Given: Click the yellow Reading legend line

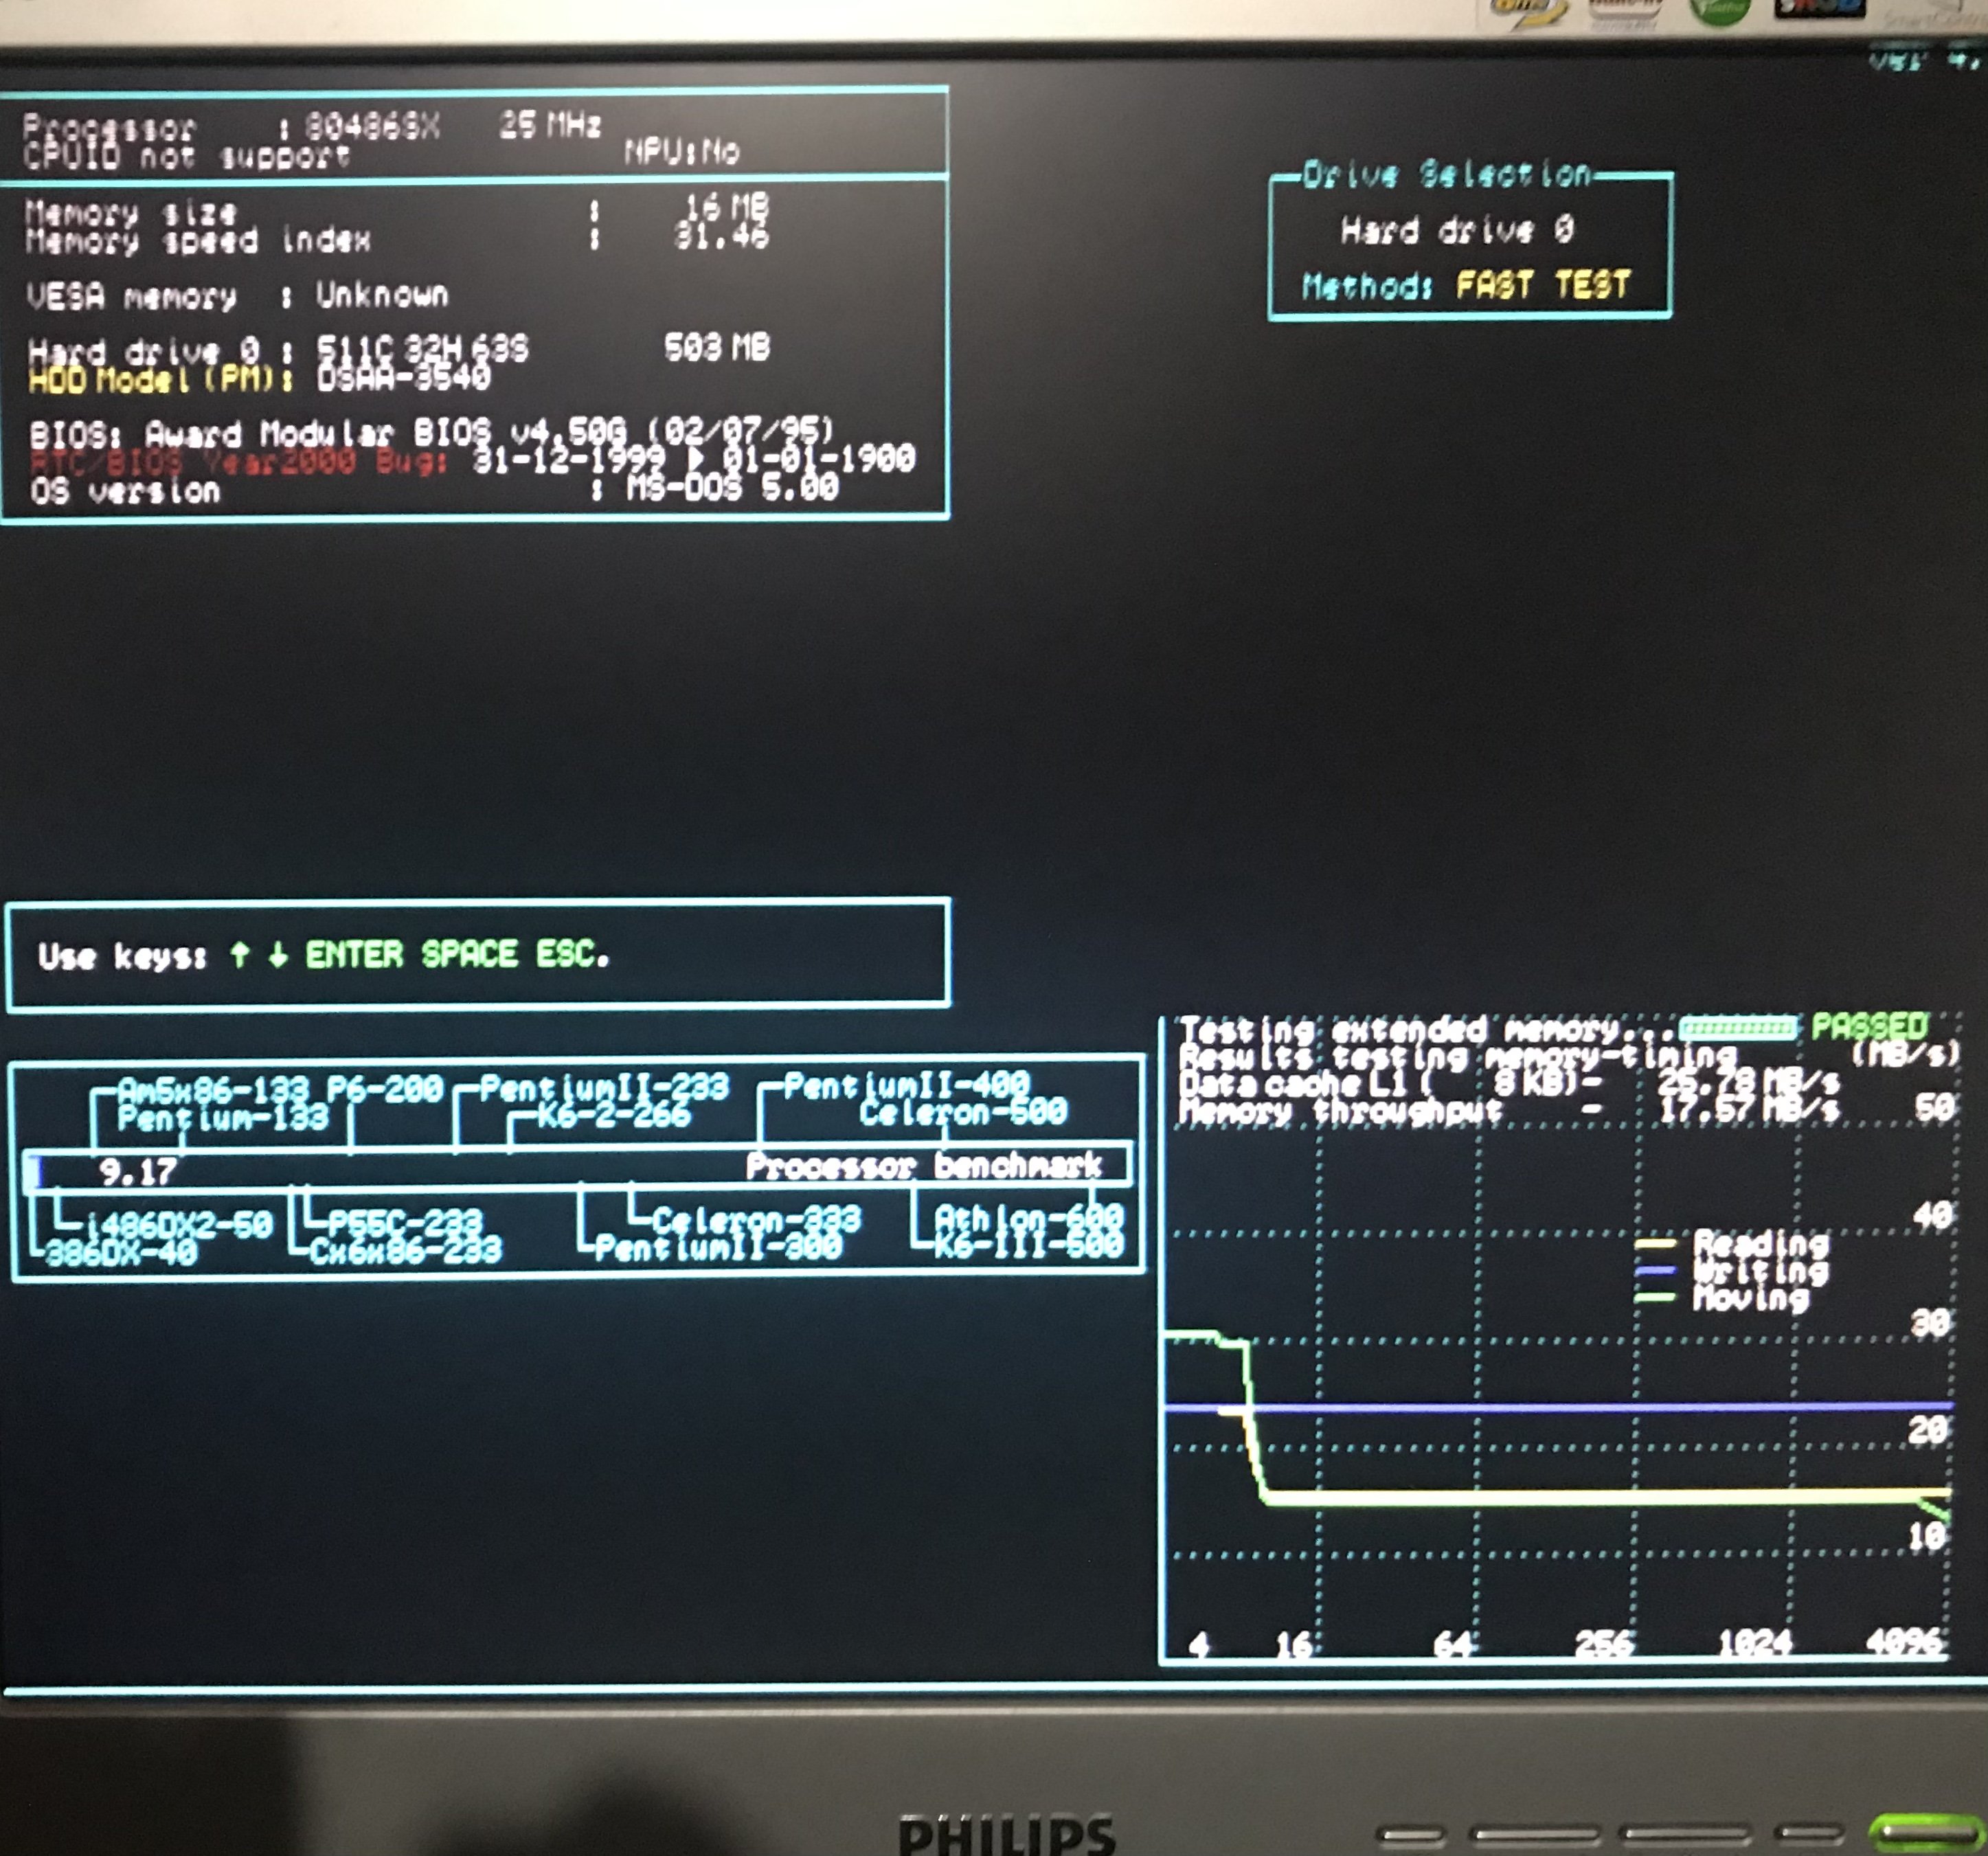Looking at the screenshot, I should [1655, 1245].
